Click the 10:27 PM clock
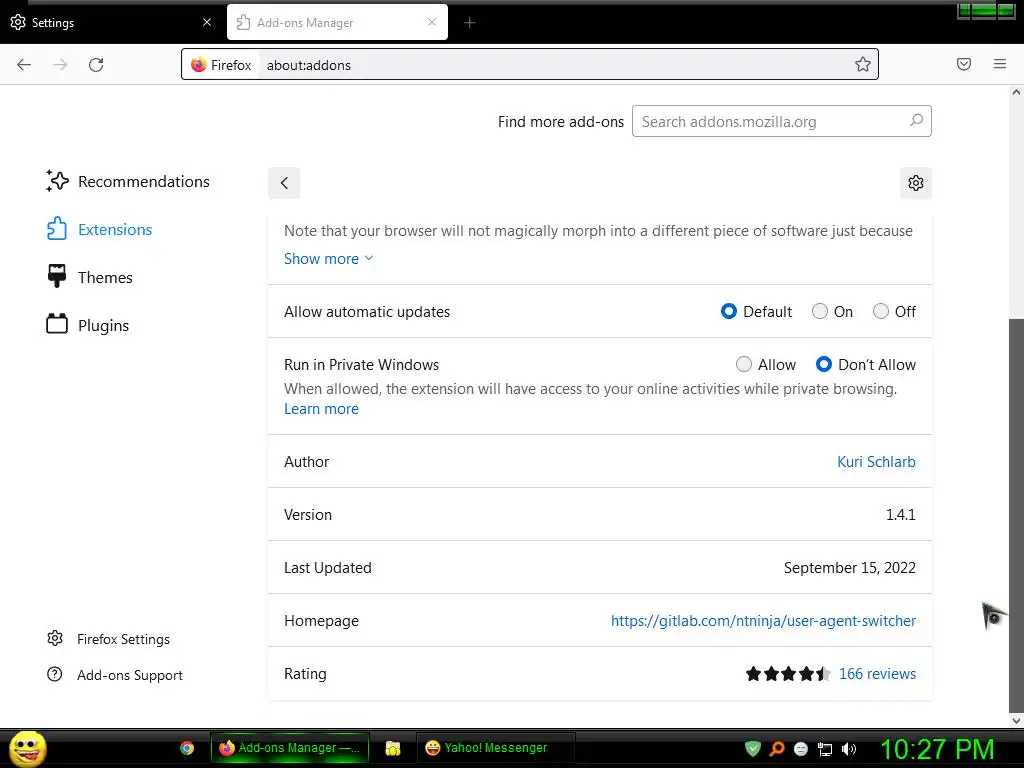The height and width of the screenshot is (768, 1024). click(x=937, y=749)
